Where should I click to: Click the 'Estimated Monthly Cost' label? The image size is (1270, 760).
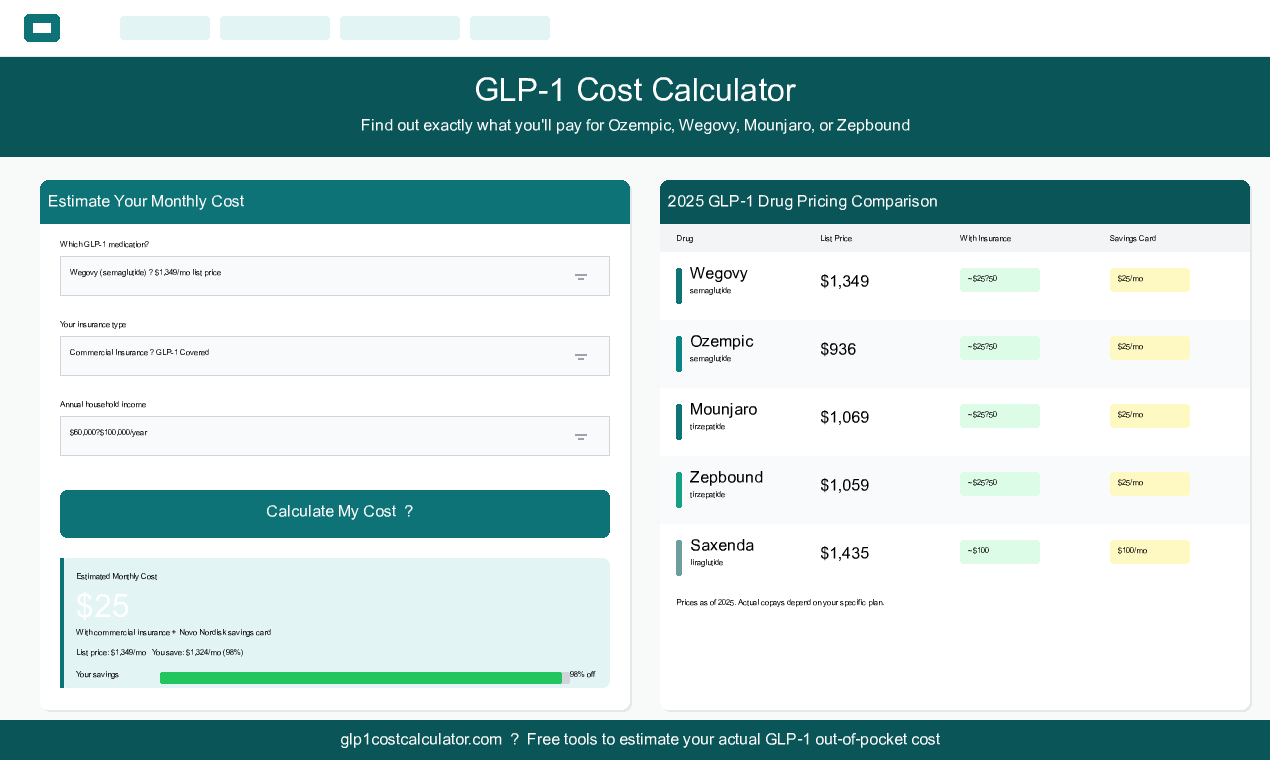(x=117, y=577)
